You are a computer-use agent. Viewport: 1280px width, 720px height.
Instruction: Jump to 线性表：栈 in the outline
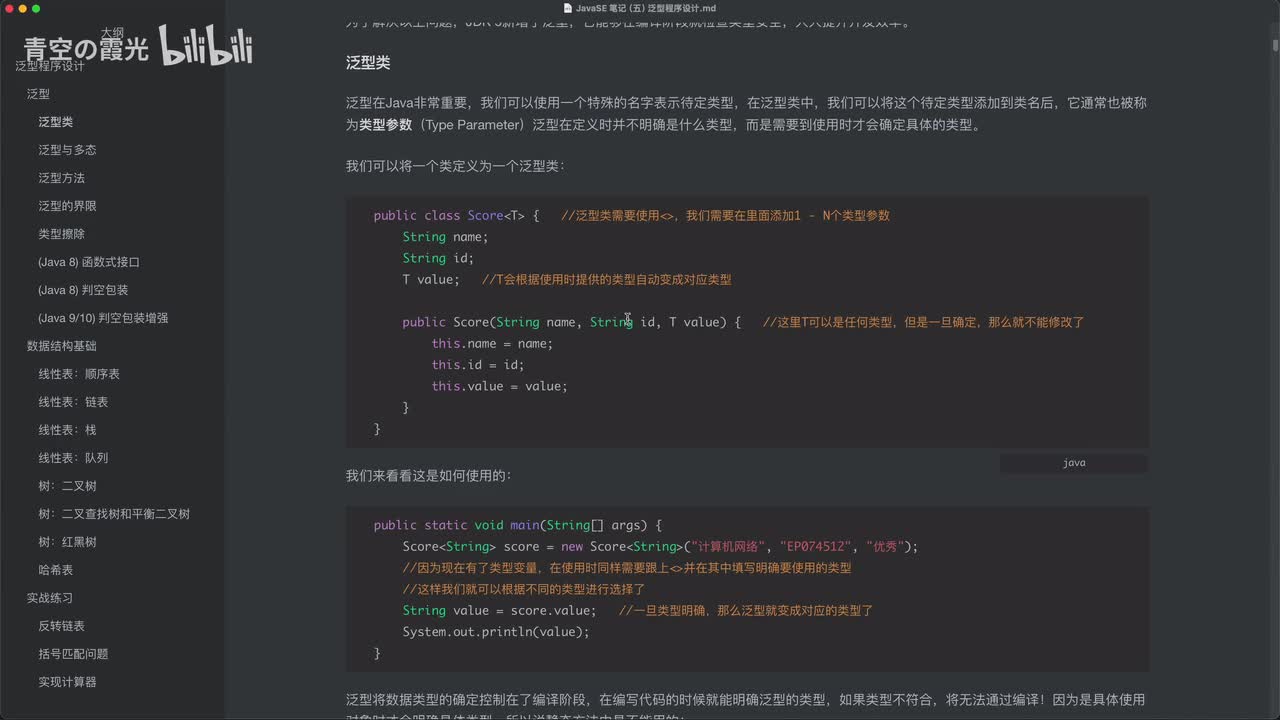[x=67, y=430]
